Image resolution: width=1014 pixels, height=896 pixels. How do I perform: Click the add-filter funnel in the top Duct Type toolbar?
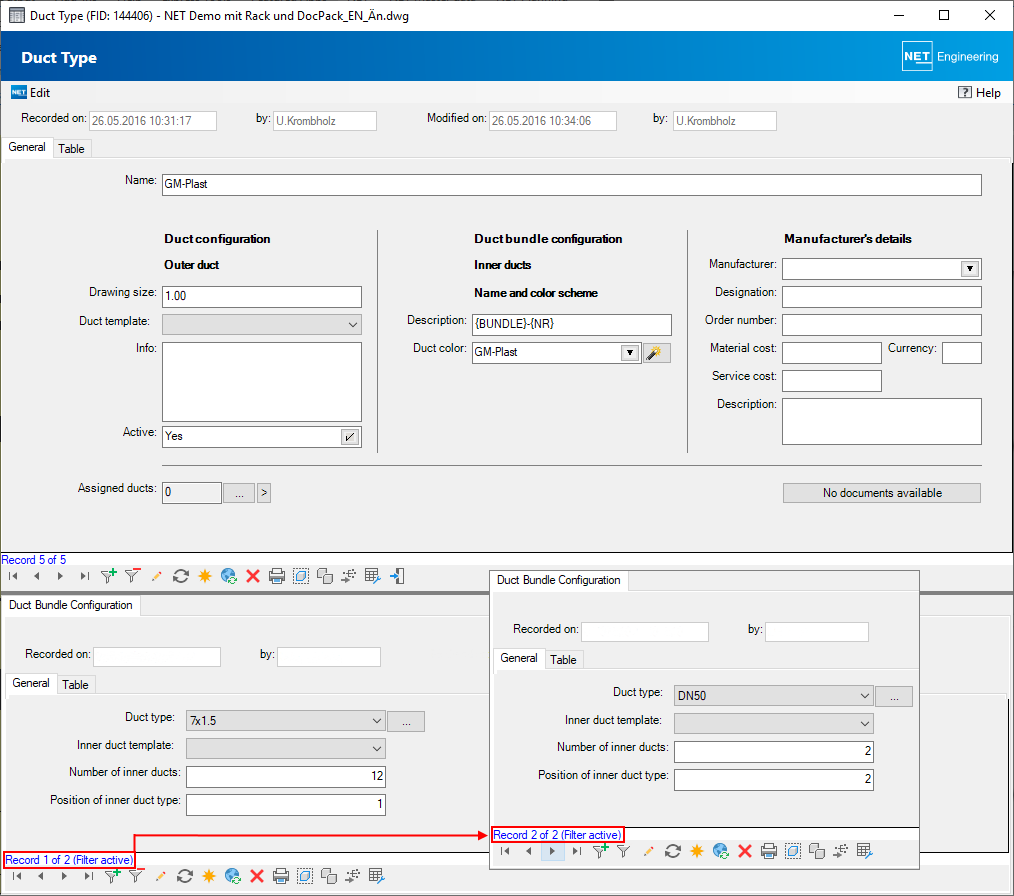(x=109, y=576)
